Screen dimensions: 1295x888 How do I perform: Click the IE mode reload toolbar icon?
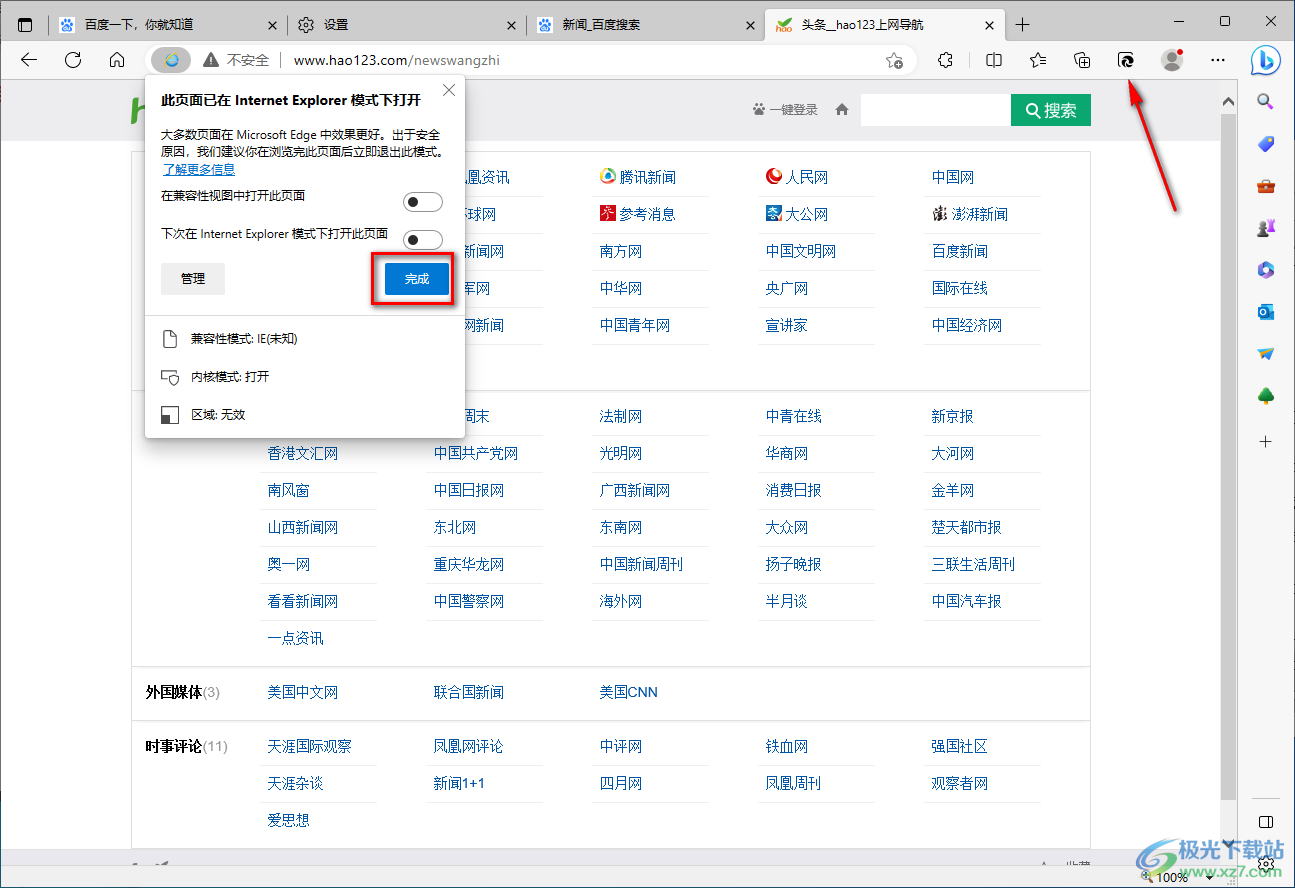(1126, 60)
